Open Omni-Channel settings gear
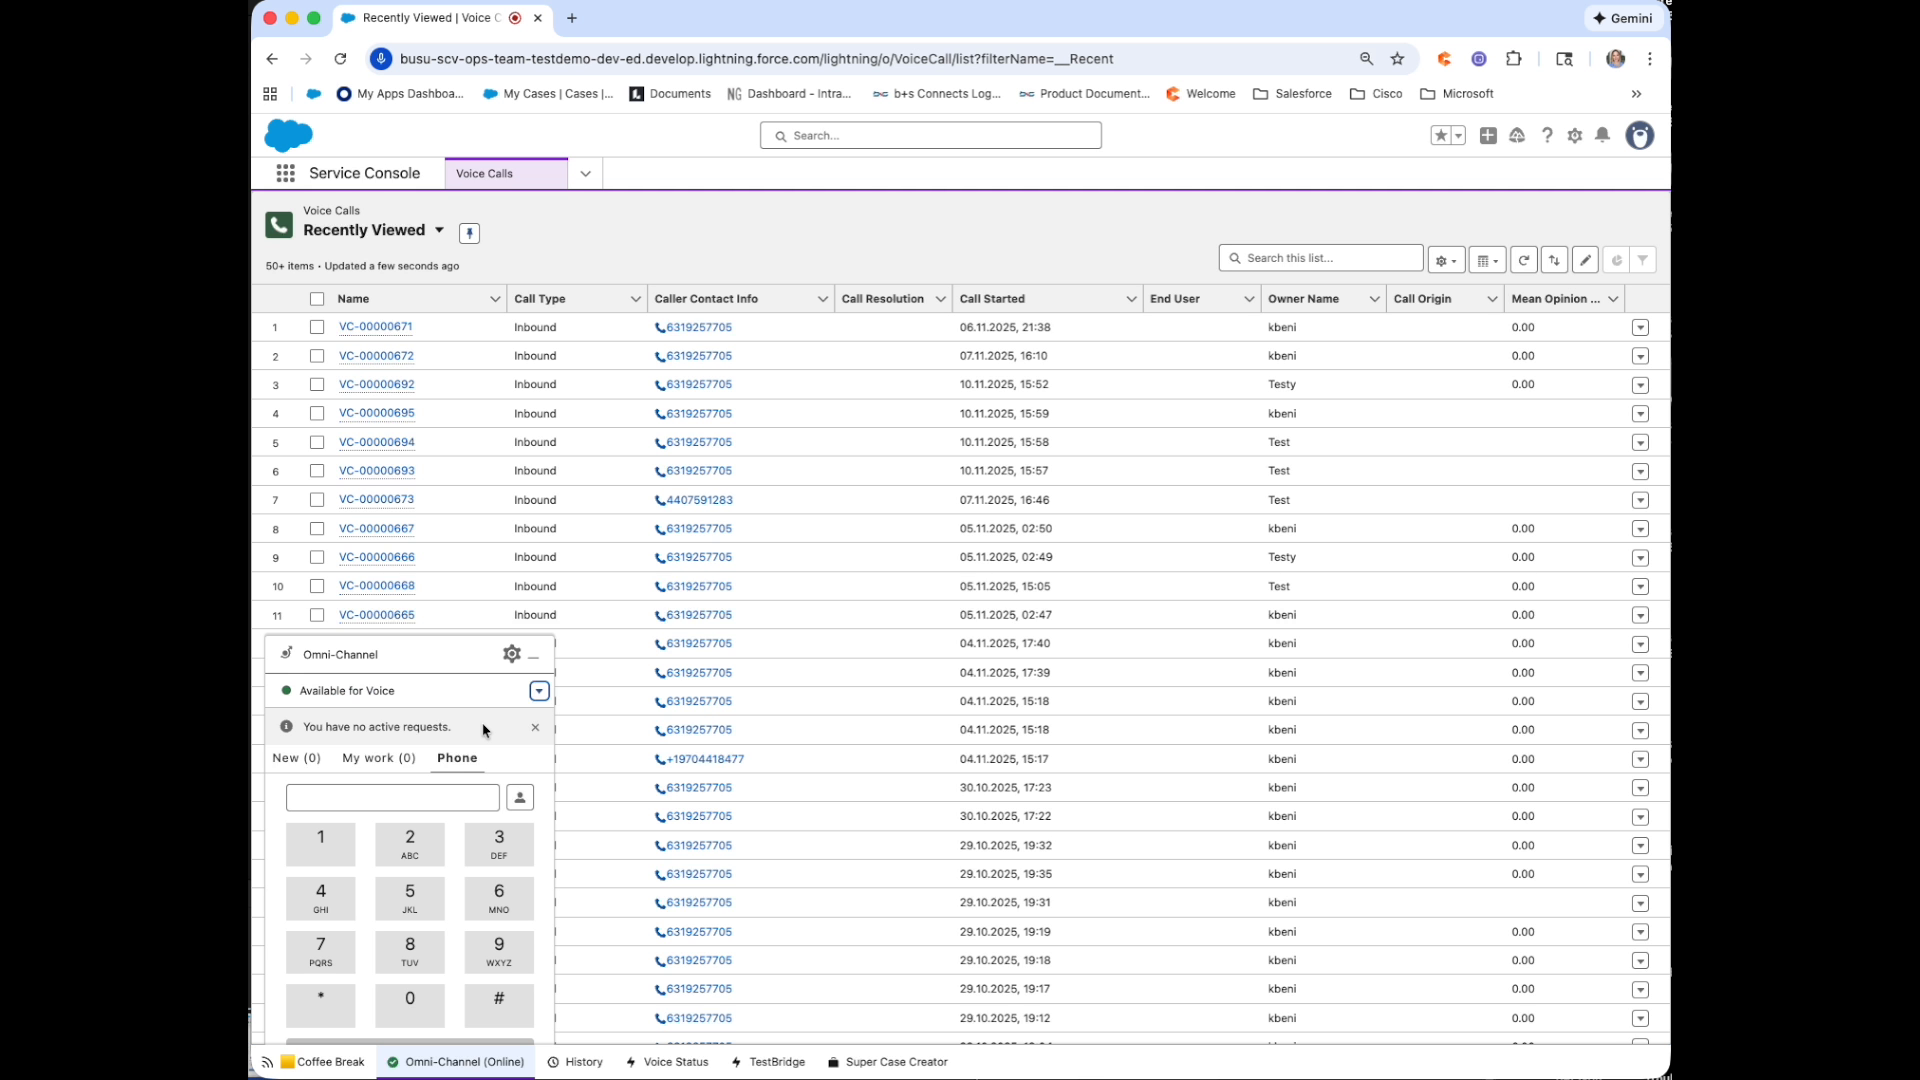The width and height of the screenshot is (1920, 1080). (511, 654)
